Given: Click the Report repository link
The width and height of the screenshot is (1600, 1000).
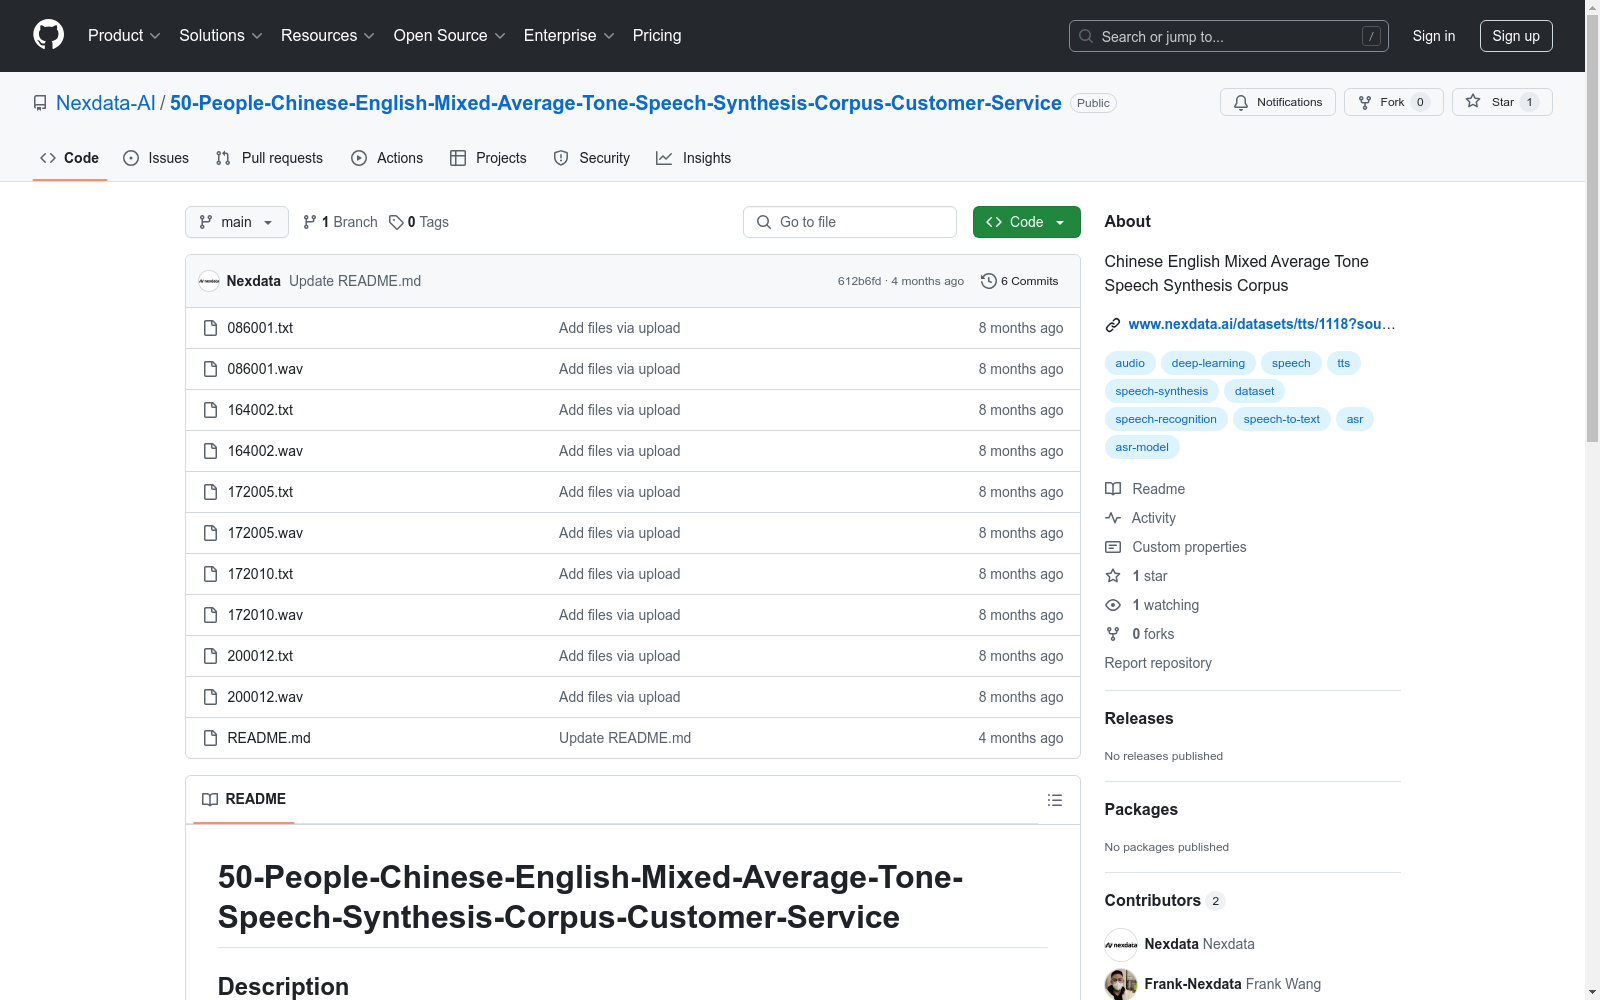Looking at the screenshot, I should (1158, 663).
